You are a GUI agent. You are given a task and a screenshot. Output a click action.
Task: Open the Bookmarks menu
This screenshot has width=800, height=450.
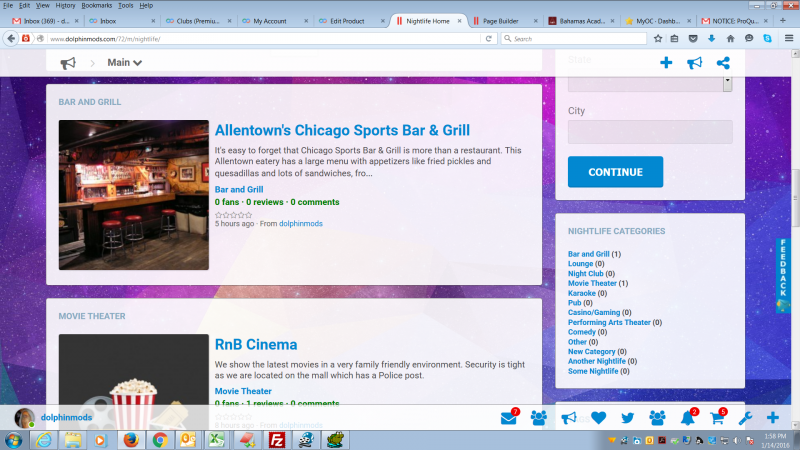coord(96,6)
